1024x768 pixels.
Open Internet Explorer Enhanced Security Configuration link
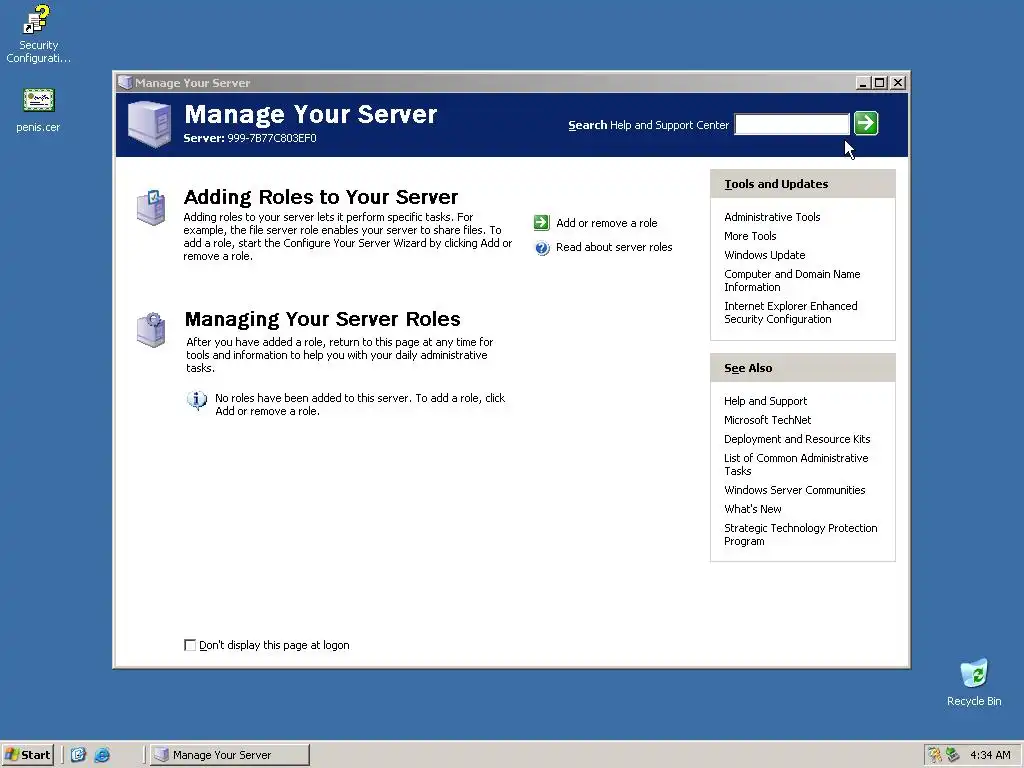(x=791, y=313)
